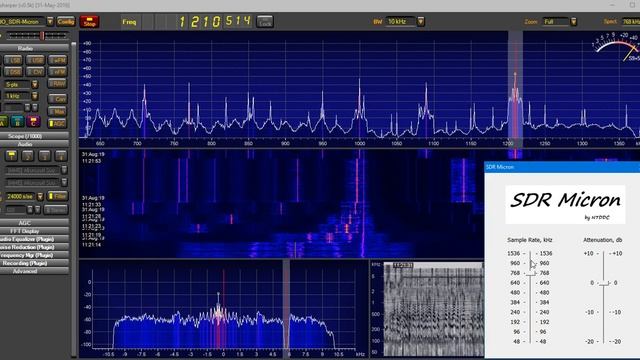Click the audio spectrogram thumbnail
Viewport: 640px width, 360px height.
tap(433, 309)
